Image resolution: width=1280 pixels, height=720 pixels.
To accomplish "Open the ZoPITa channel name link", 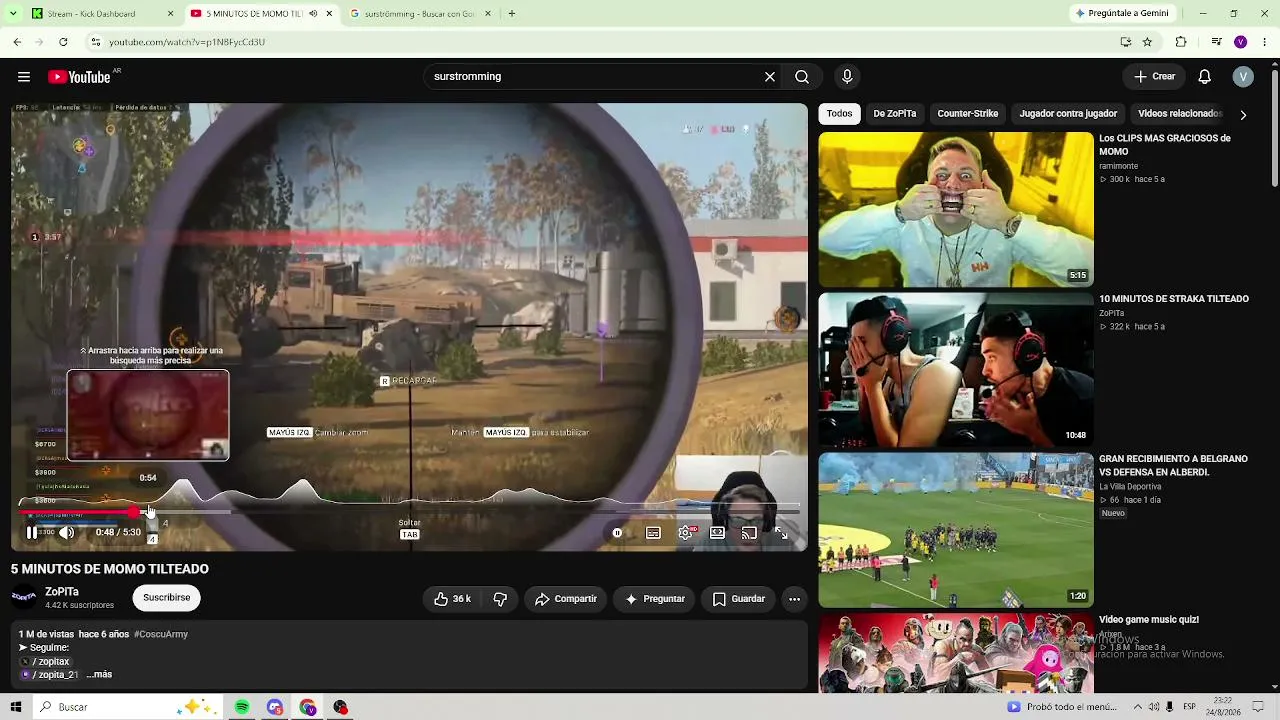I will 62,592.
